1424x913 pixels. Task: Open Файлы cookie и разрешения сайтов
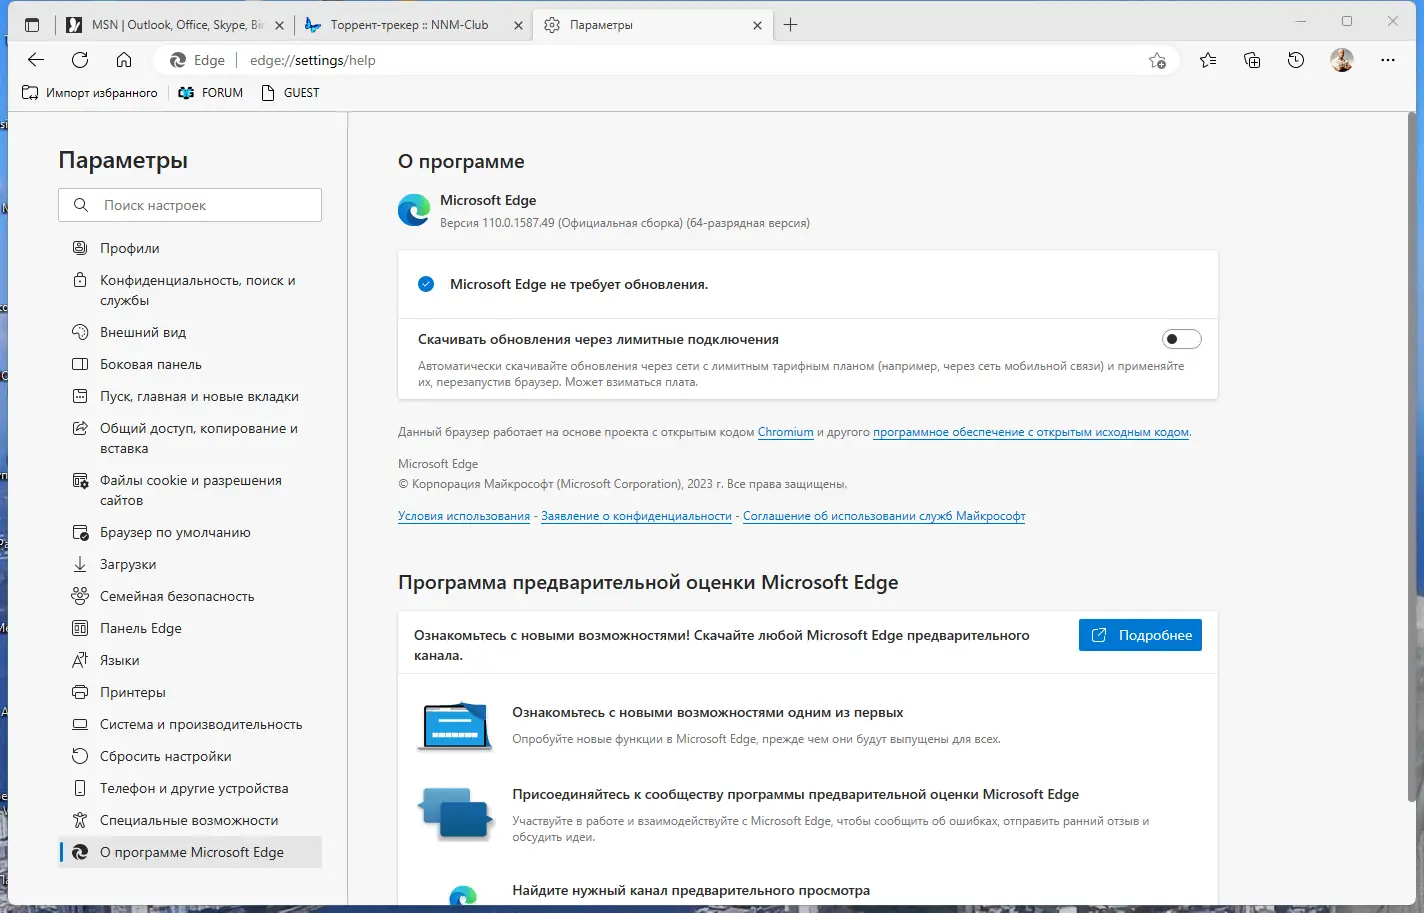tap(190, 490)
